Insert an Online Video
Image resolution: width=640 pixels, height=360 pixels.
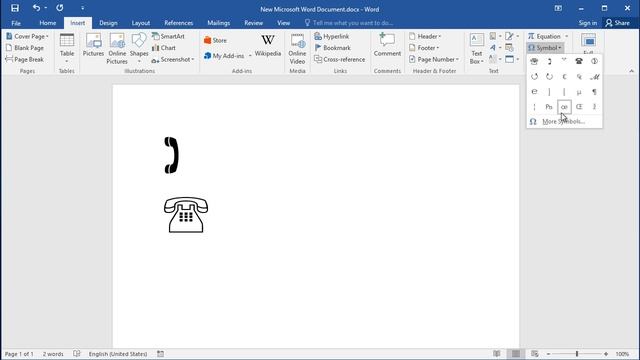(x=297, y=49)
